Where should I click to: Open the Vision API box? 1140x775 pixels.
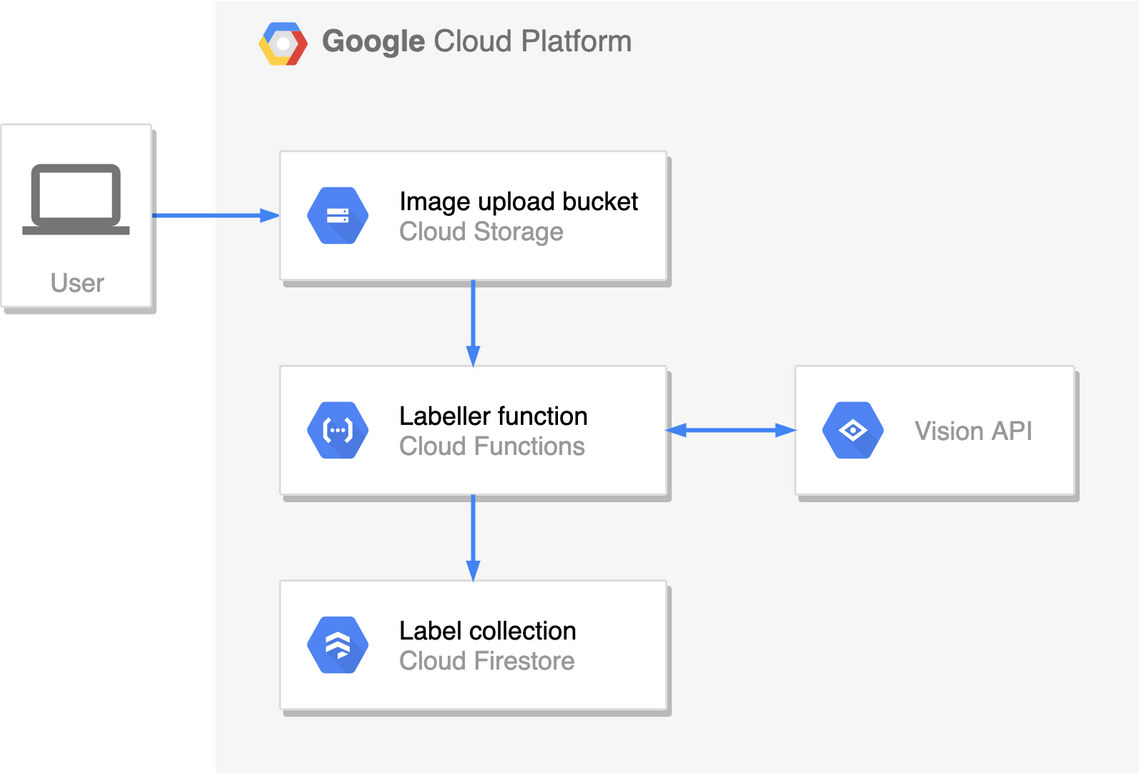tap(935, 430)
